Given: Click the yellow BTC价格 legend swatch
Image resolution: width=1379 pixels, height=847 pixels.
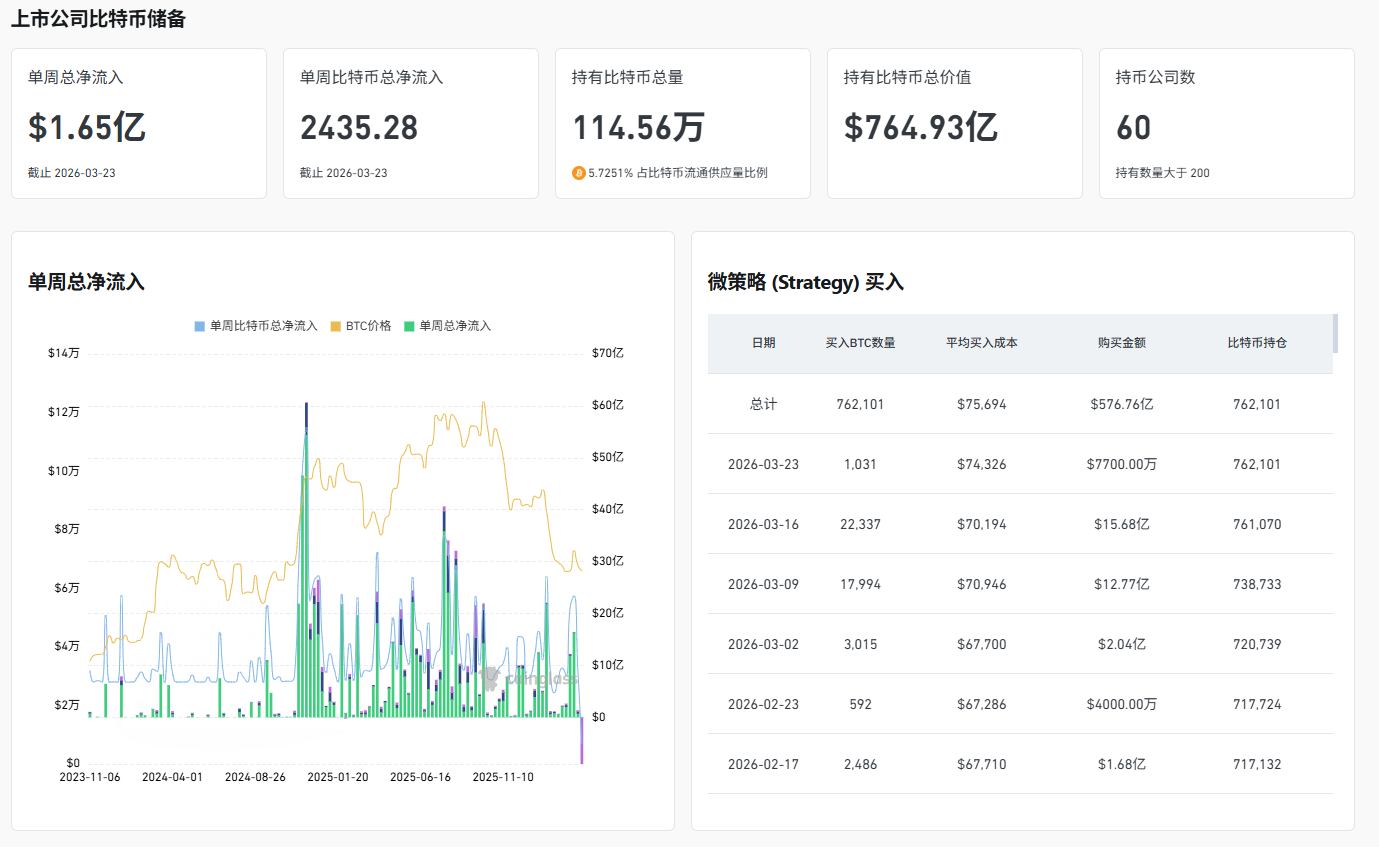Looking at the screenshot, I should 336,326.
